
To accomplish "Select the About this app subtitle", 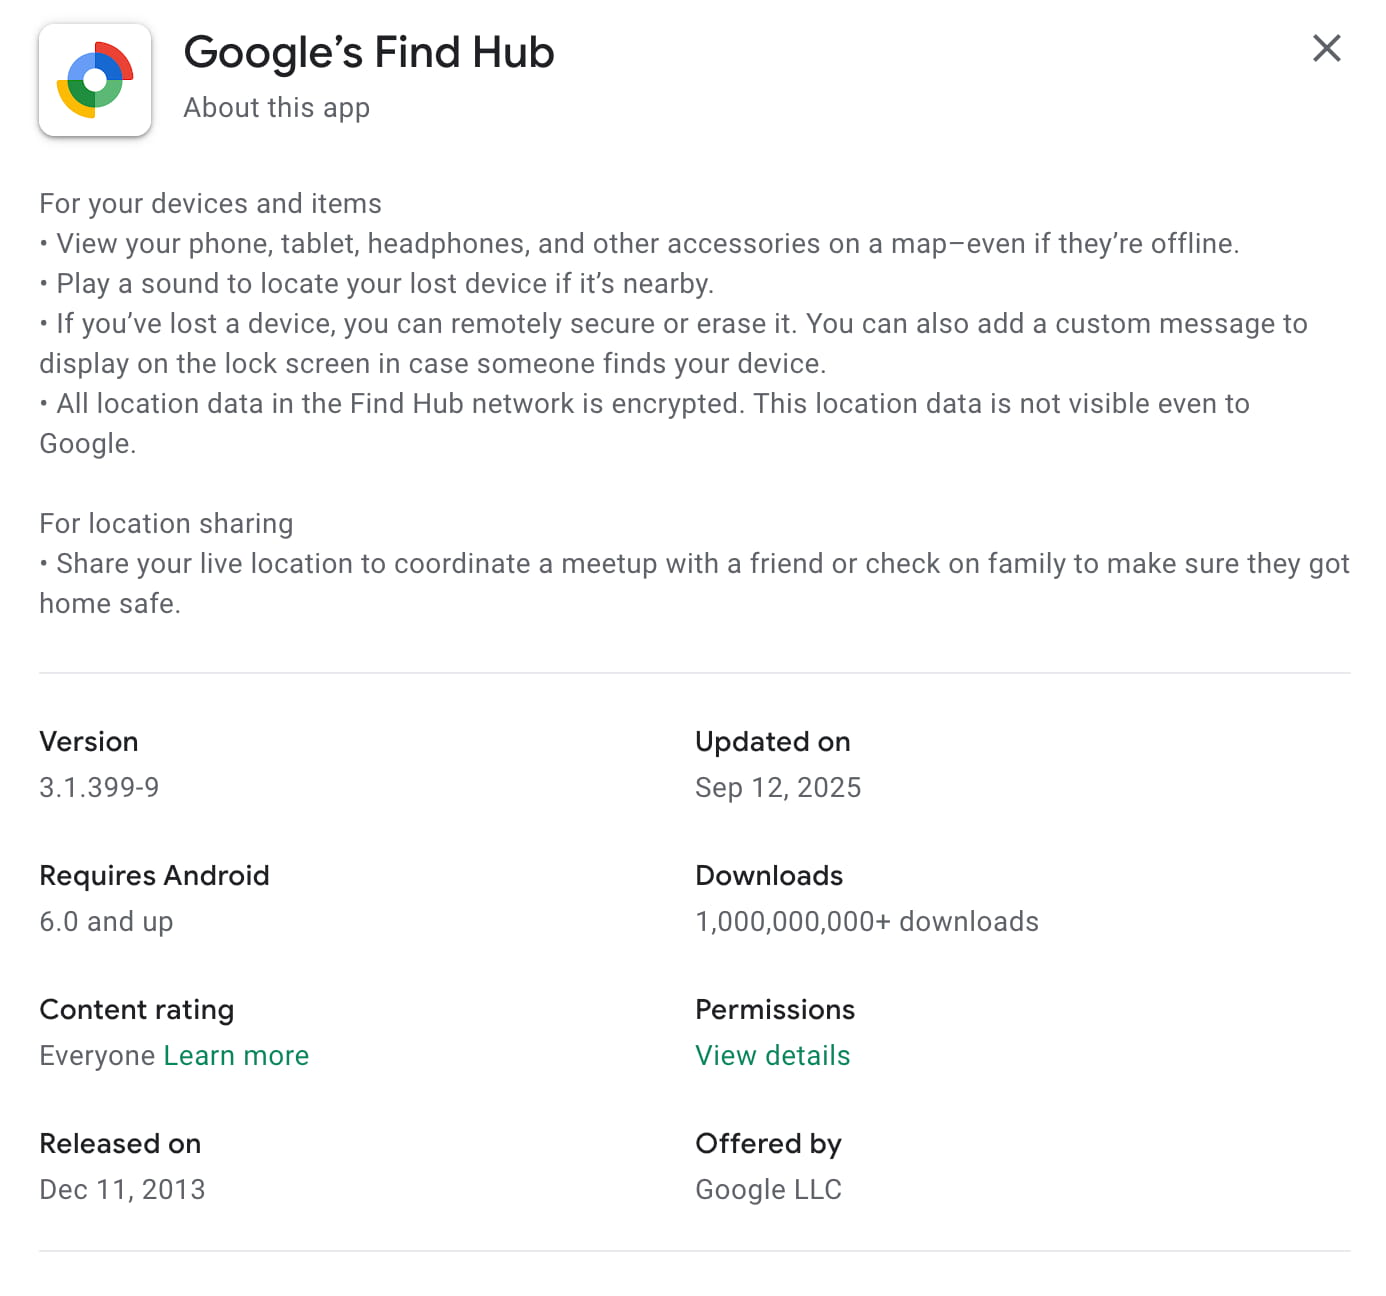I will pyautogui.click(x=276, y=107).
